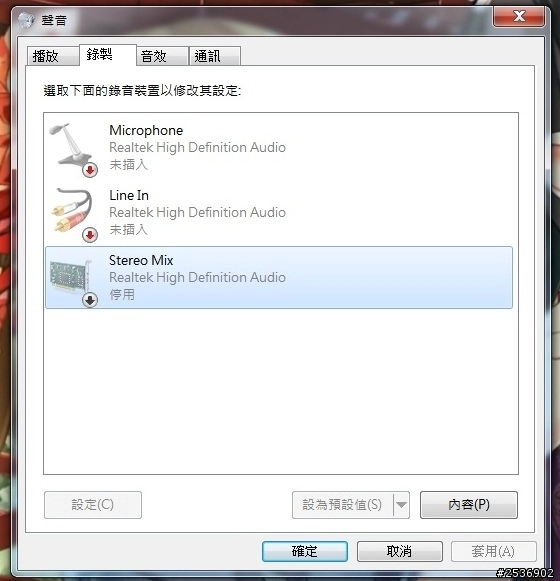Click the 套用(A) apply button
Image resolution: width=560 pixels, height=581 pixels.
pyautogui.click(x=493, y=551)
